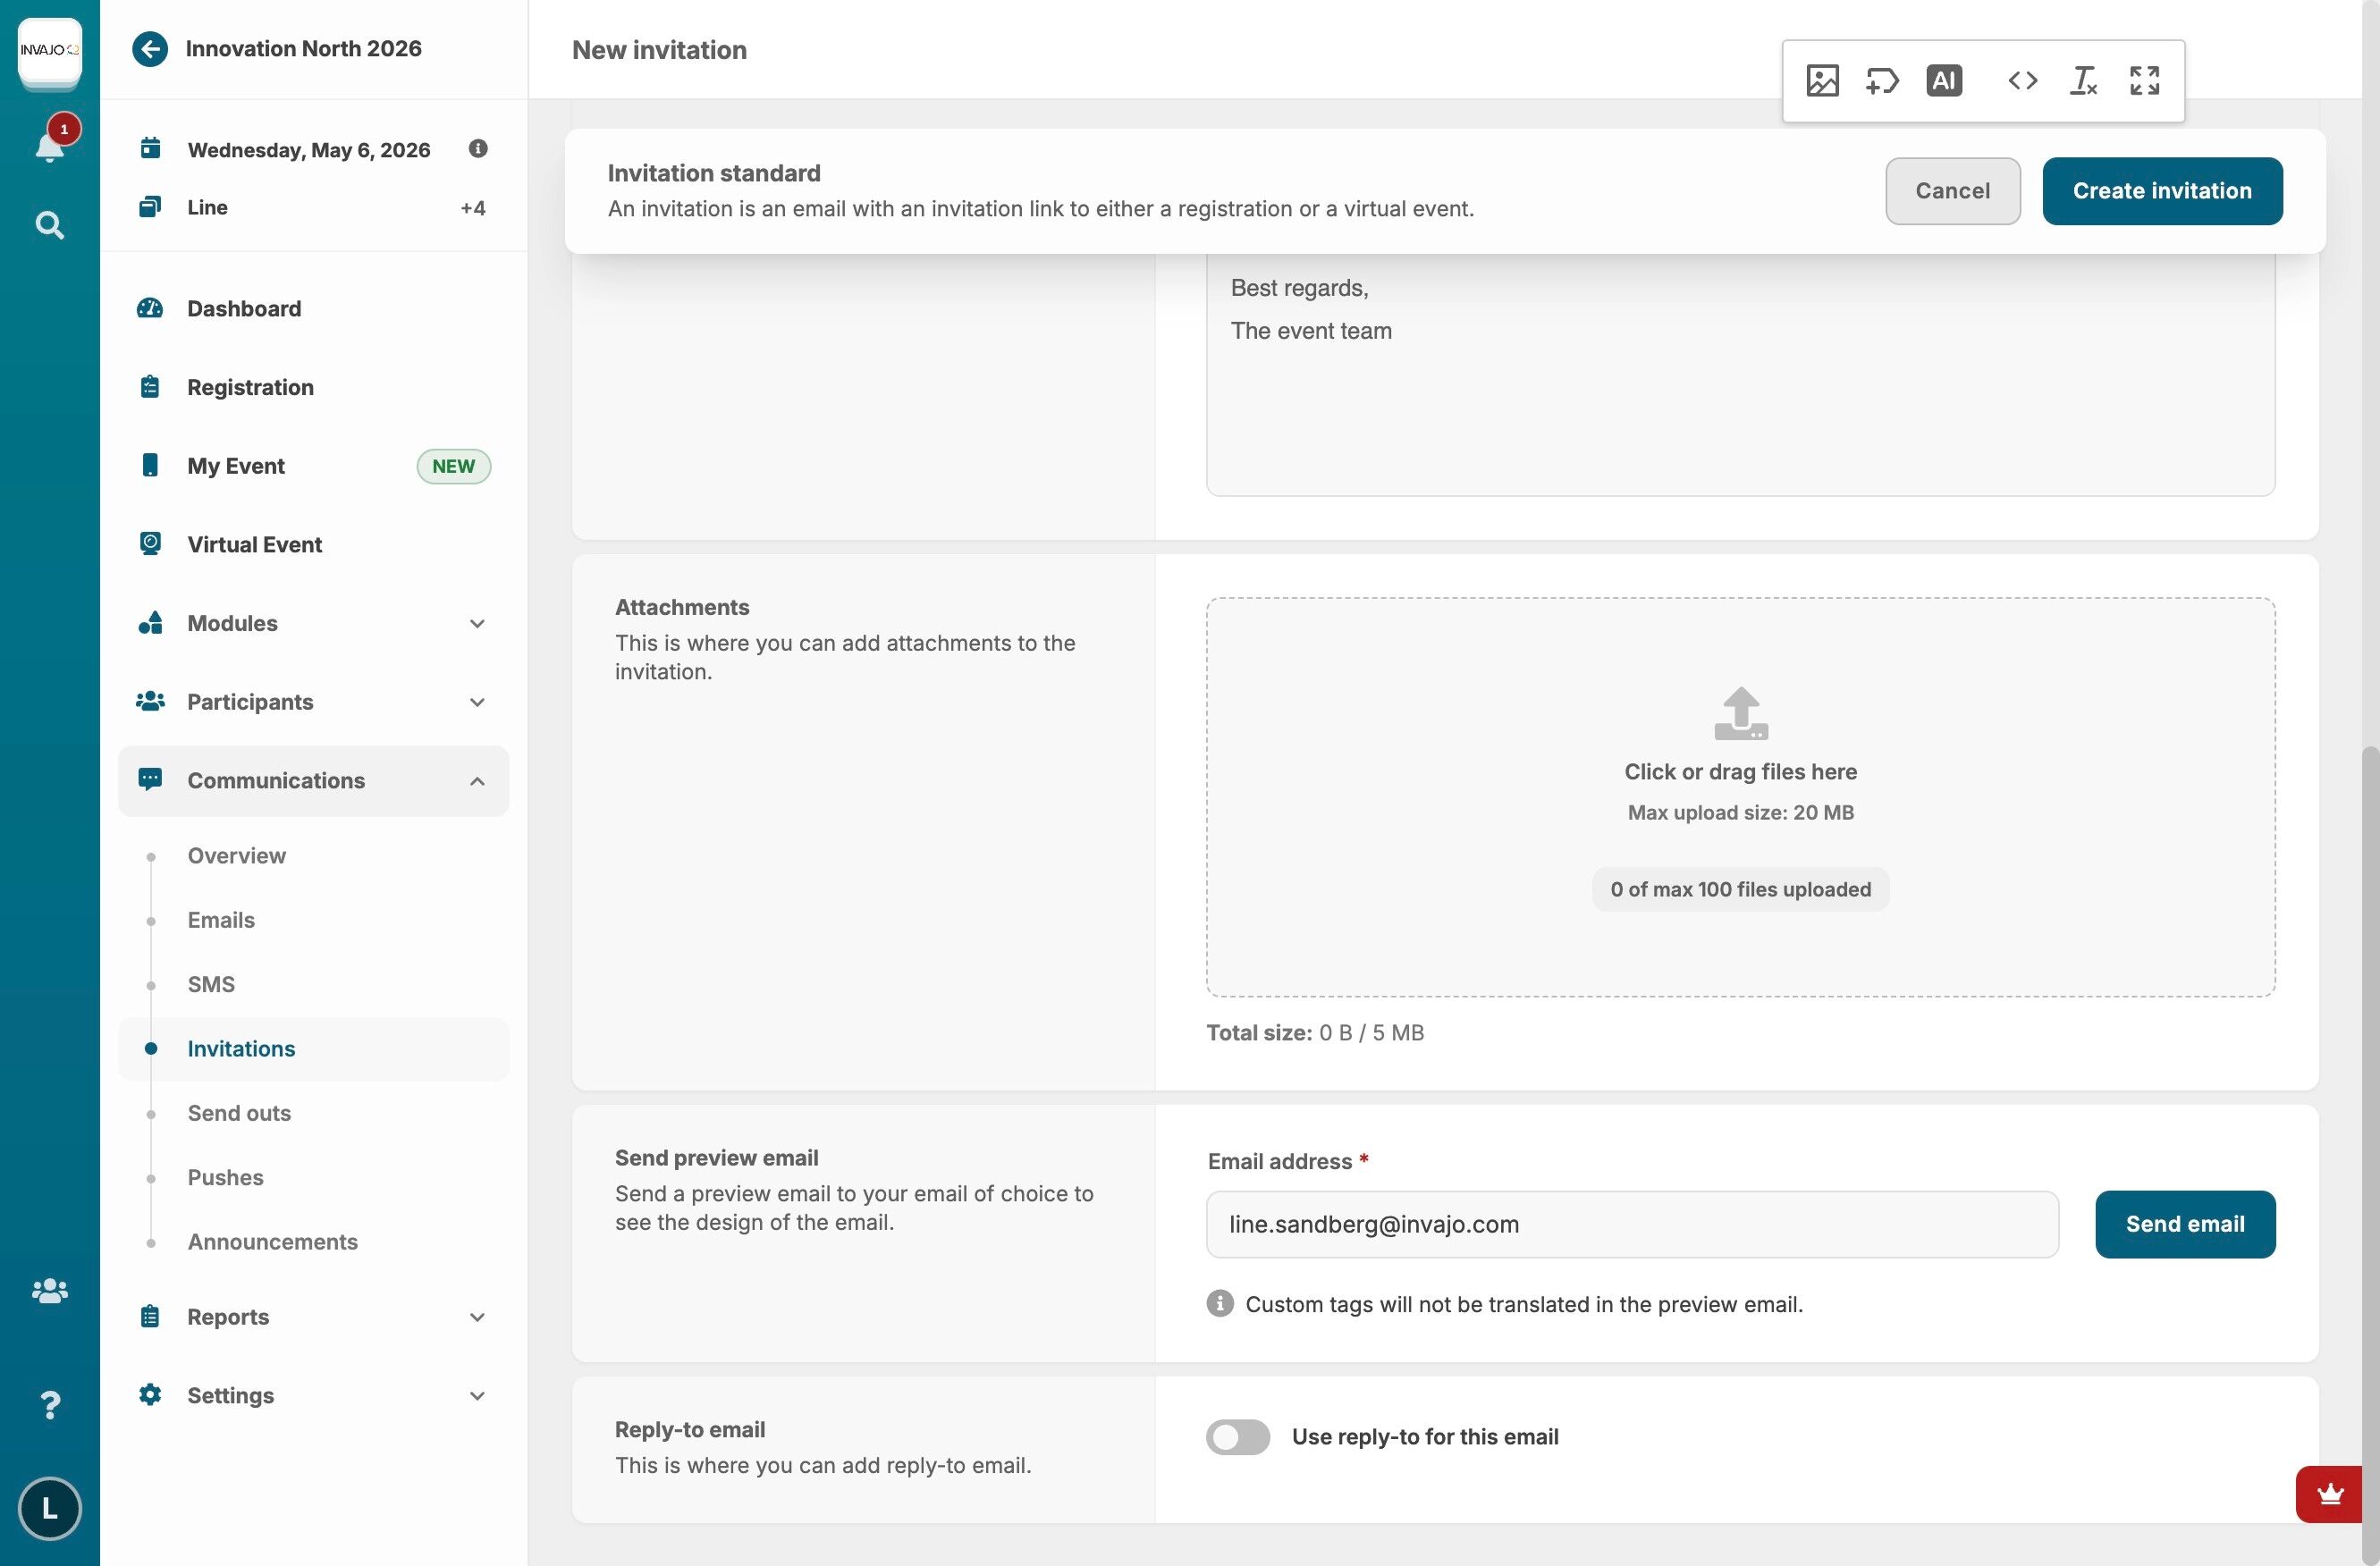Click the red crown icon

(x=2330, y=1494)
